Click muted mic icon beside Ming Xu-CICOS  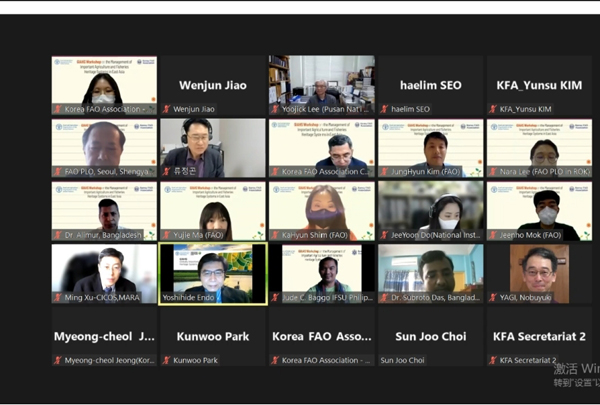coord(57,297)
